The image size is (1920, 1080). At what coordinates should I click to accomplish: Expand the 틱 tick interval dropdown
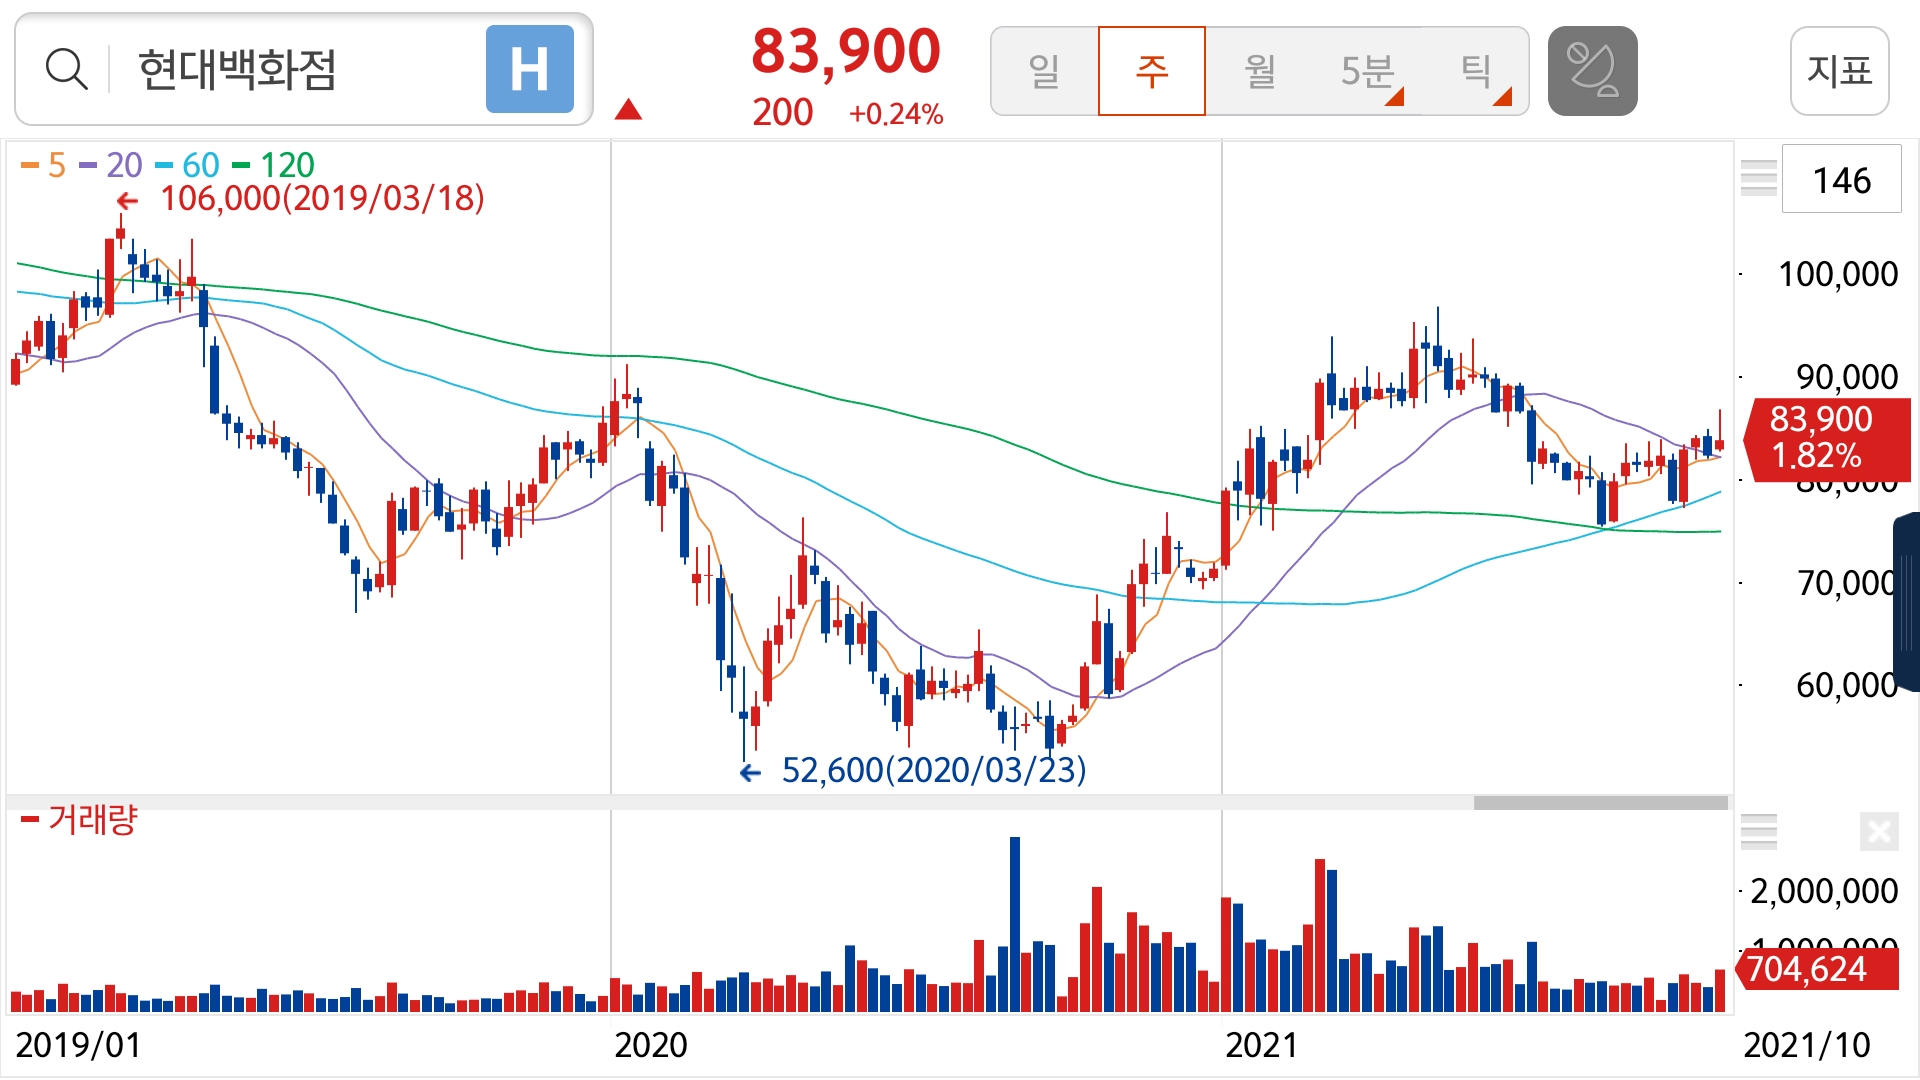[x=1476, y=71]
